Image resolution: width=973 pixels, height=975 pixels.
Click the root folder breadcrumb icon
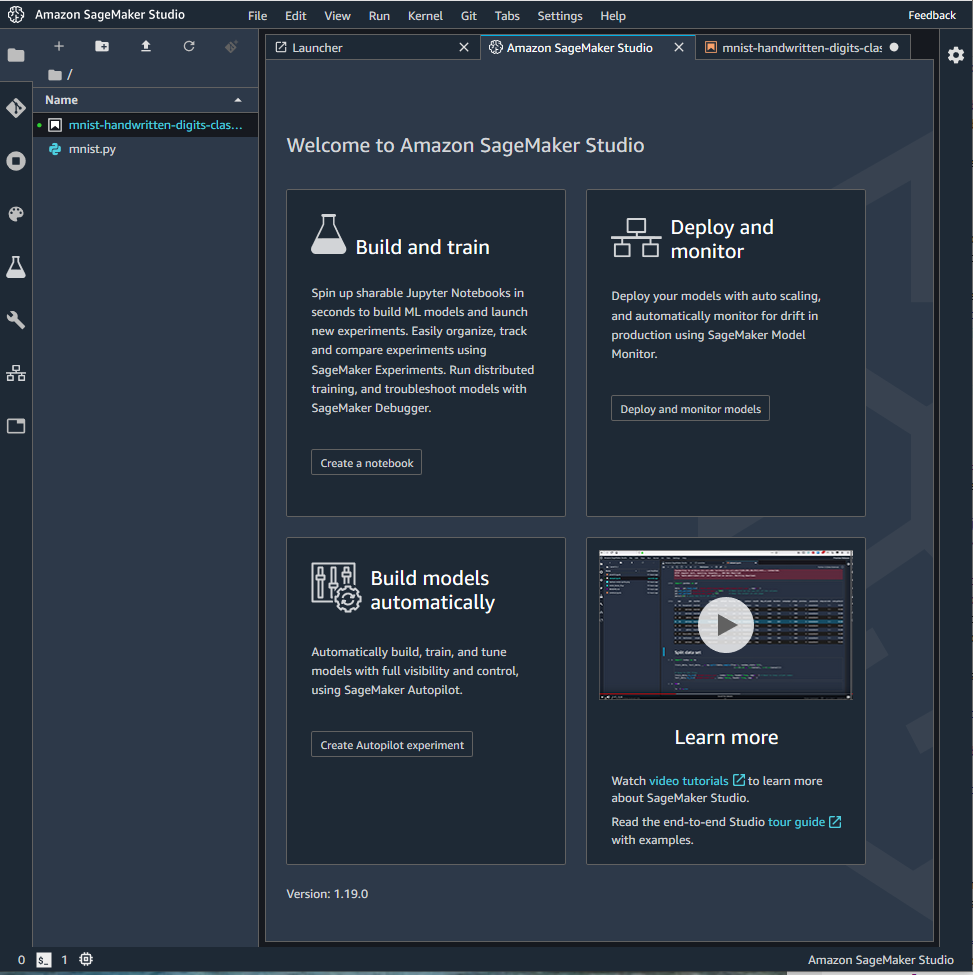pyautogui.click(x=55, y=75)
